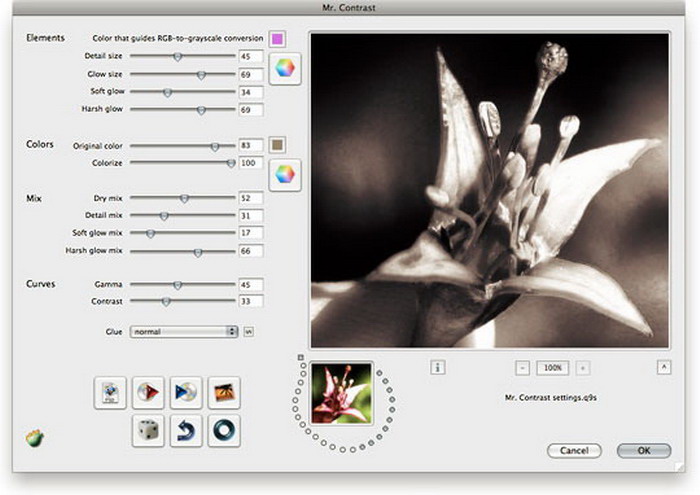
Task: Click the dark ring icon button
Action: click(x=224, y=431)
